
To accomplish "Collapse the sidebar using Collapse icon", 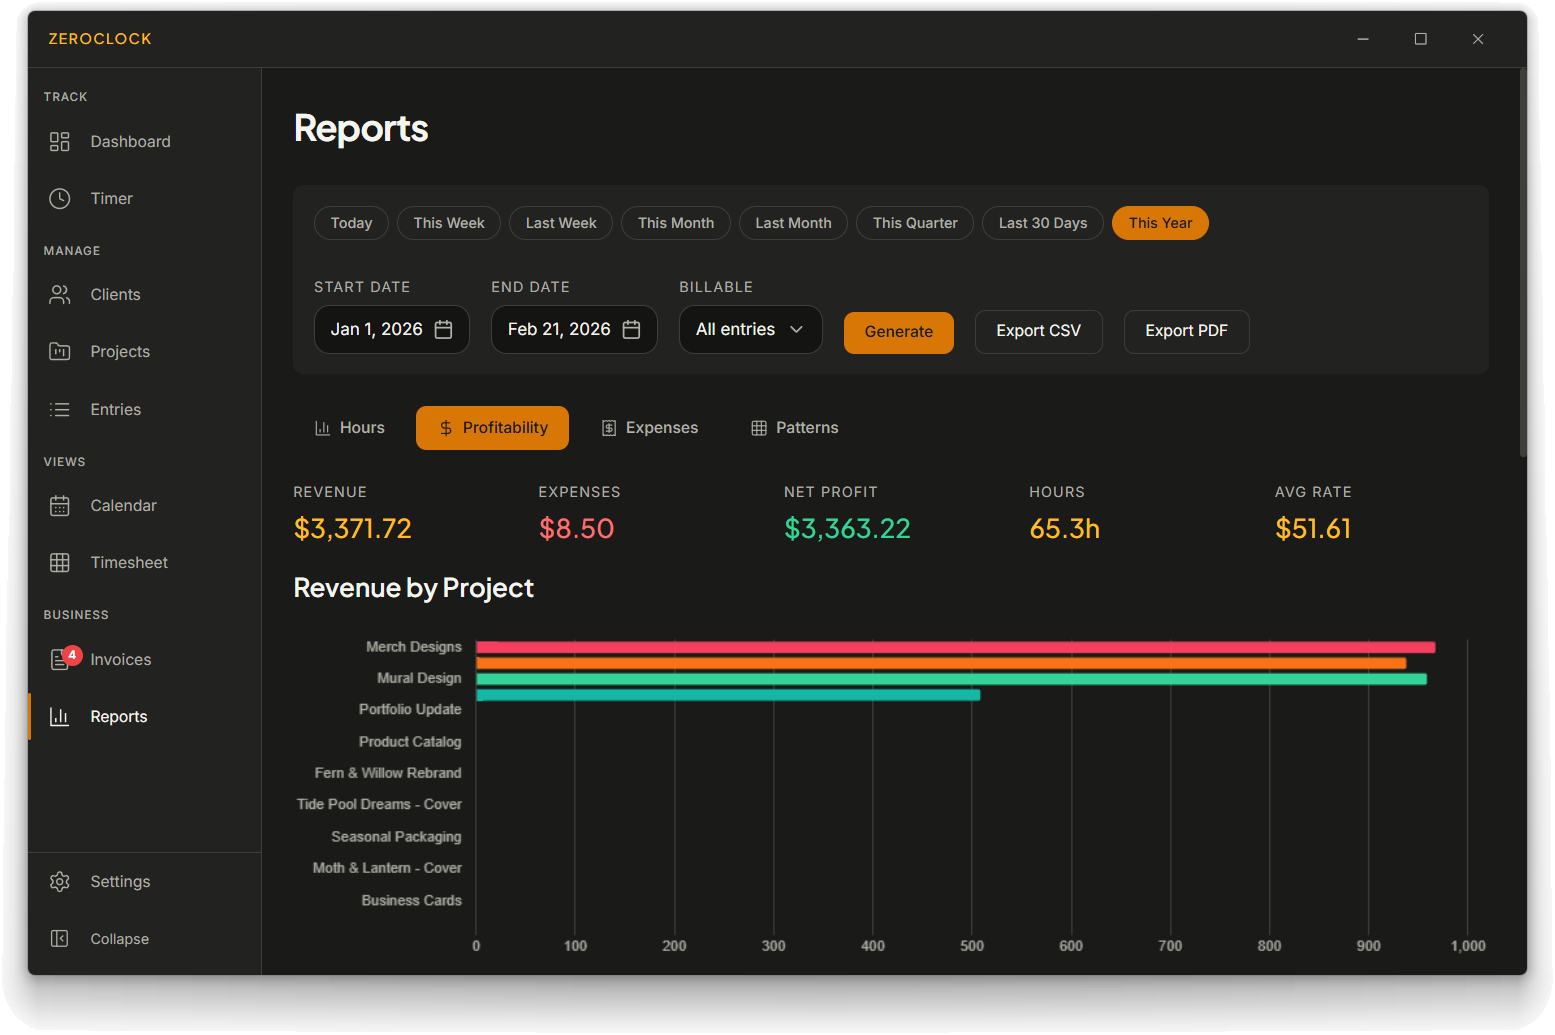I will point(60,939).
